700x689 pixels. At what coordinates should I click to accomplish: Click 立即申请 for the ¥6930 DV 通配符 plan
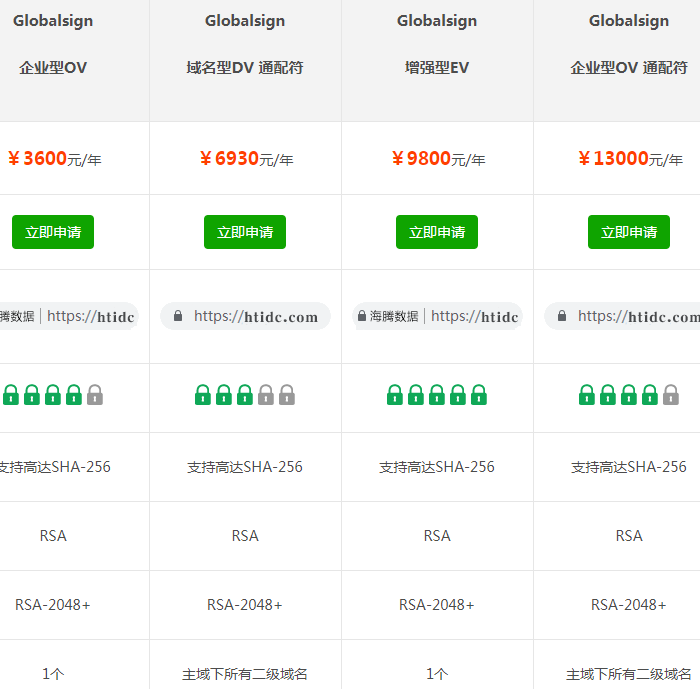click(245, 232)
